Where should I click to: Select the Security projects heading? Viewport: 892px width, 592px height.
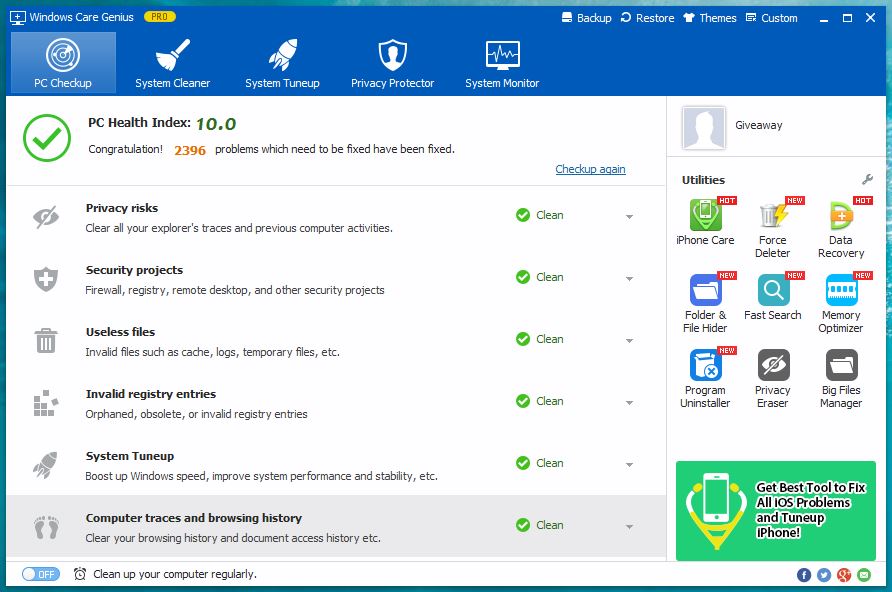pos(134,270)
